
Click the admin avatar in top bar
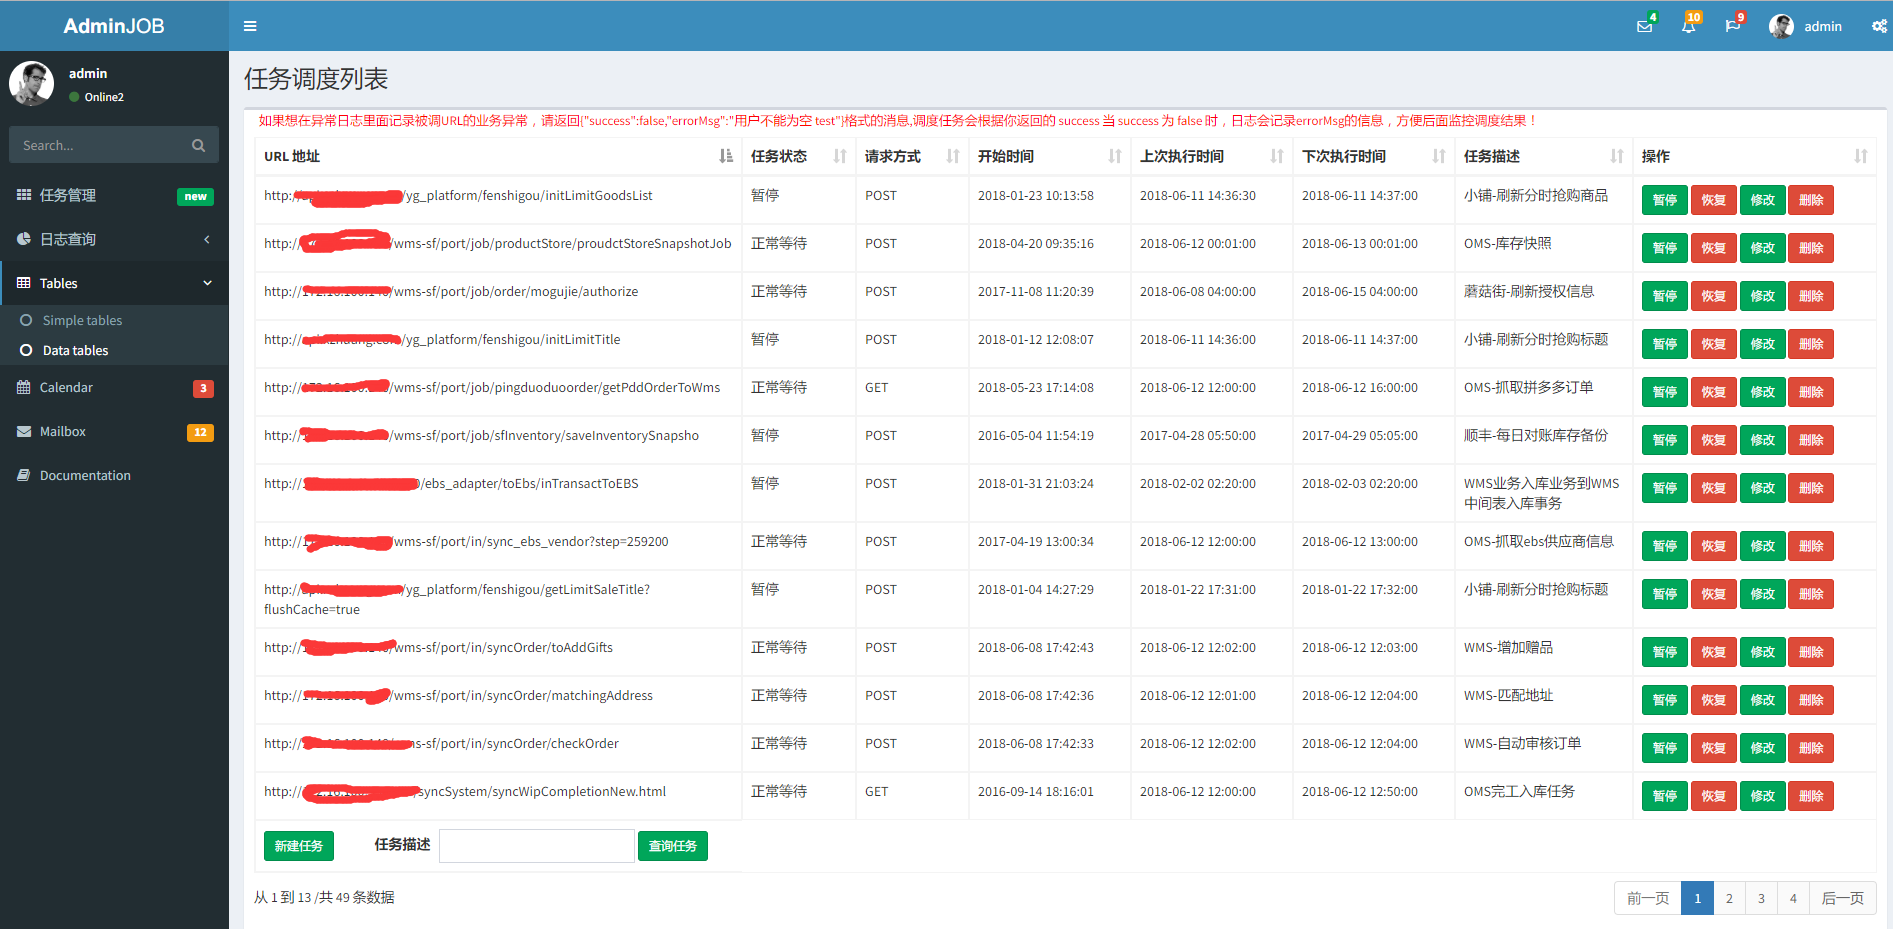[x=1781, y=26]
